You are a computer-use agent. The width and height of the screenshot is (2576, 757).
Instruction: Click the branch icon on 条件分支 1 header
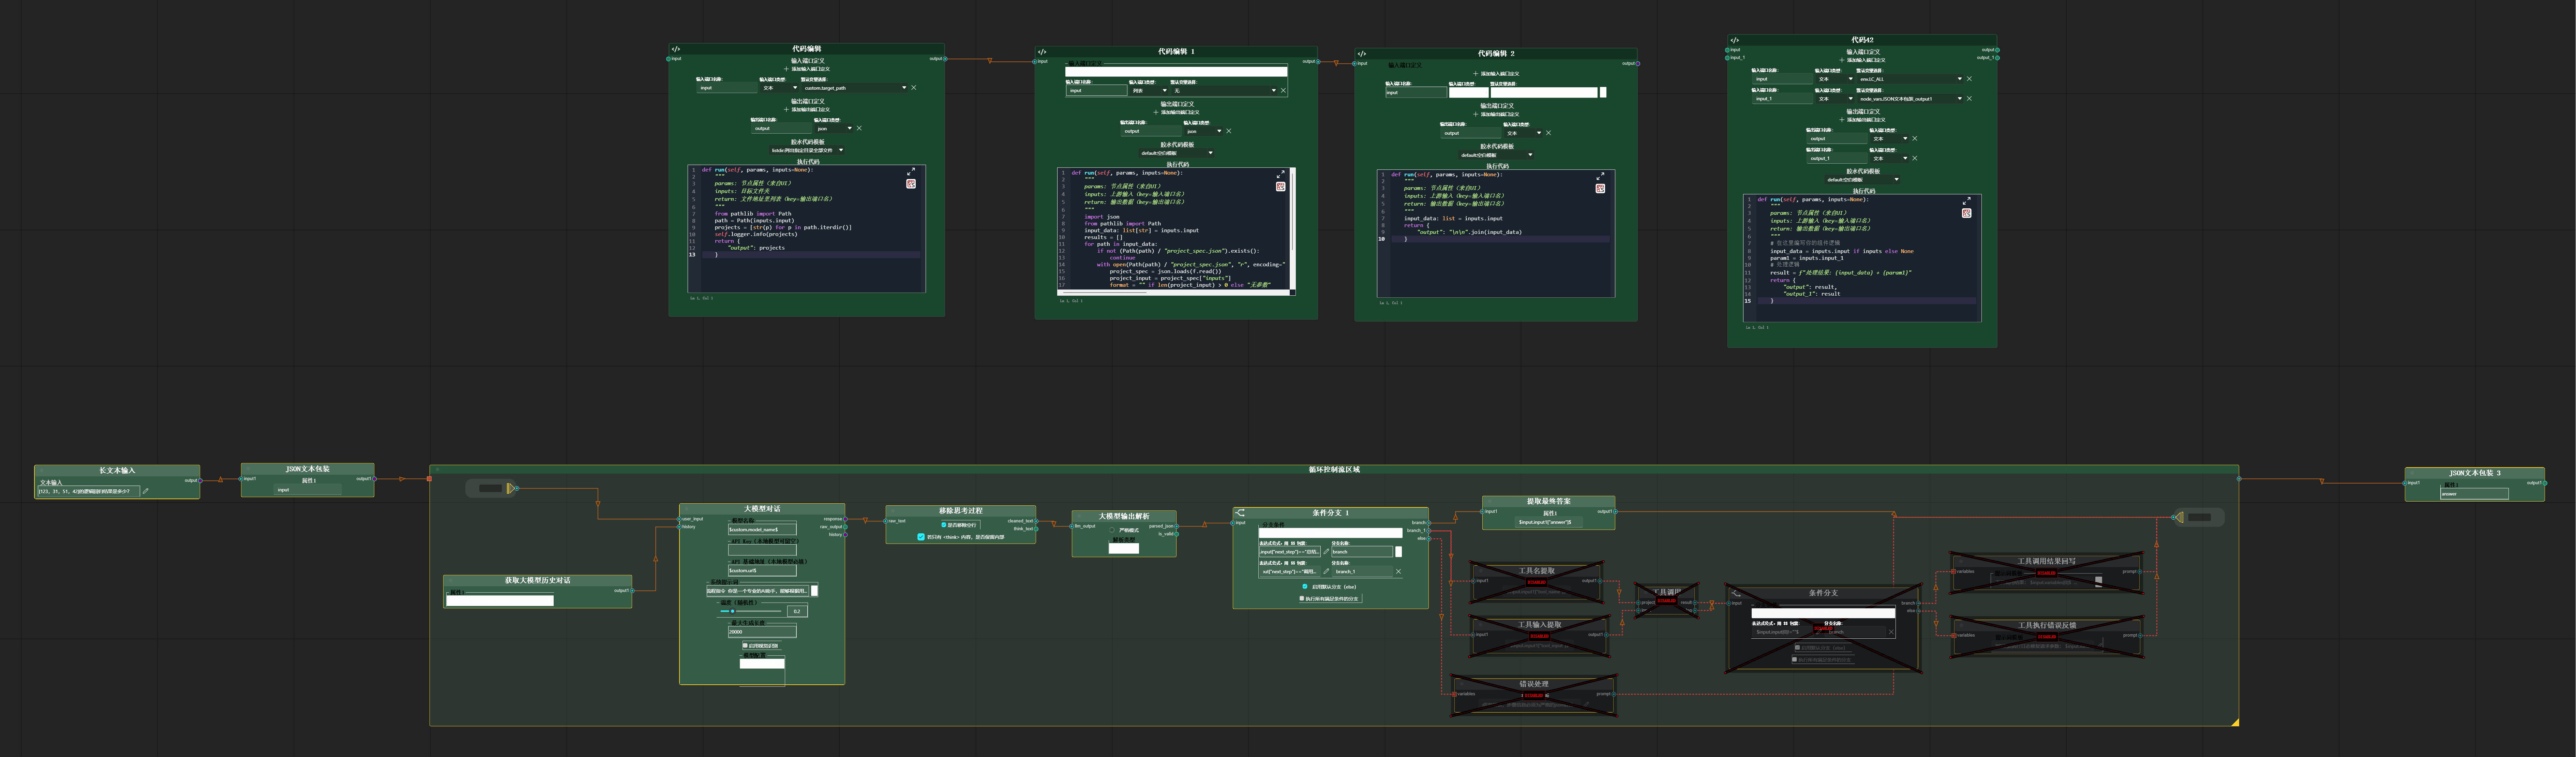coord(1240,513)
